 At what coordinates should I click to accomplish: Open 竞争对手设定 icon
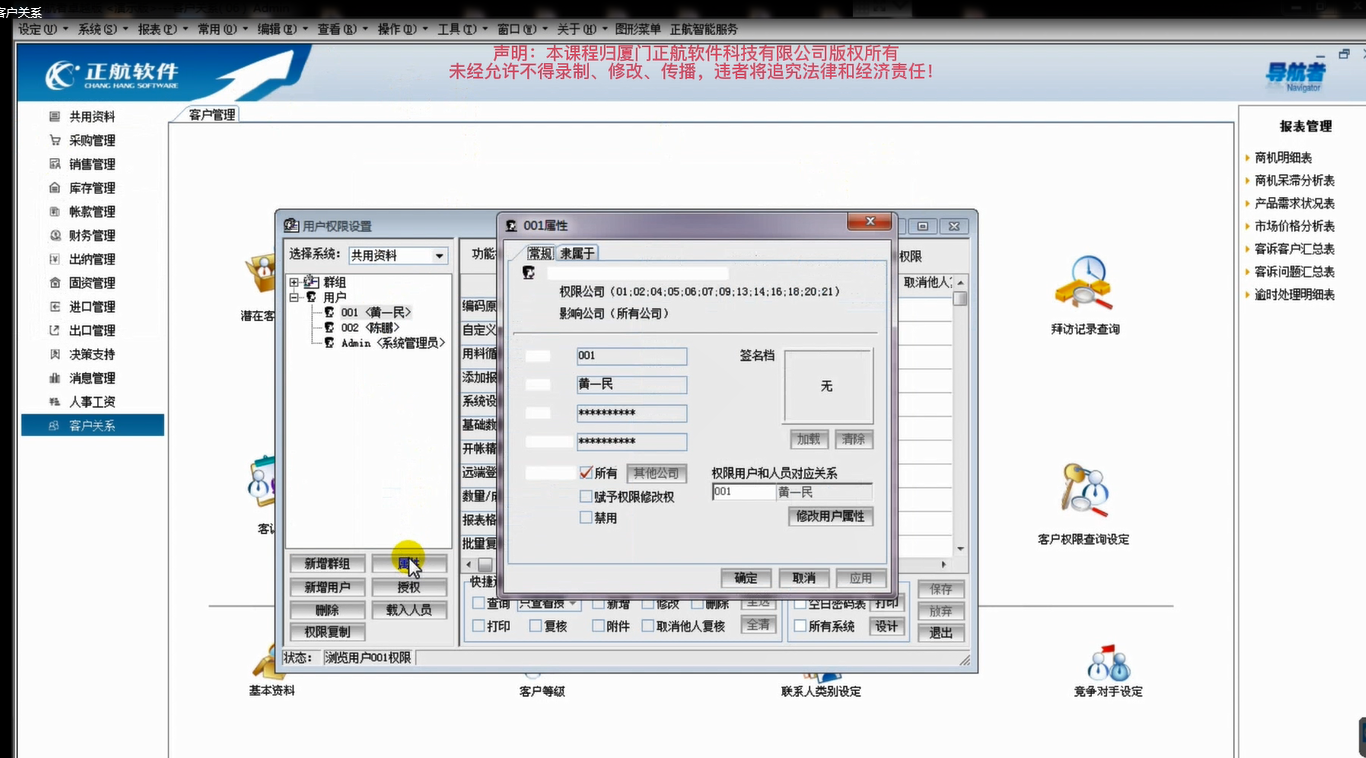pos(1108,662)
